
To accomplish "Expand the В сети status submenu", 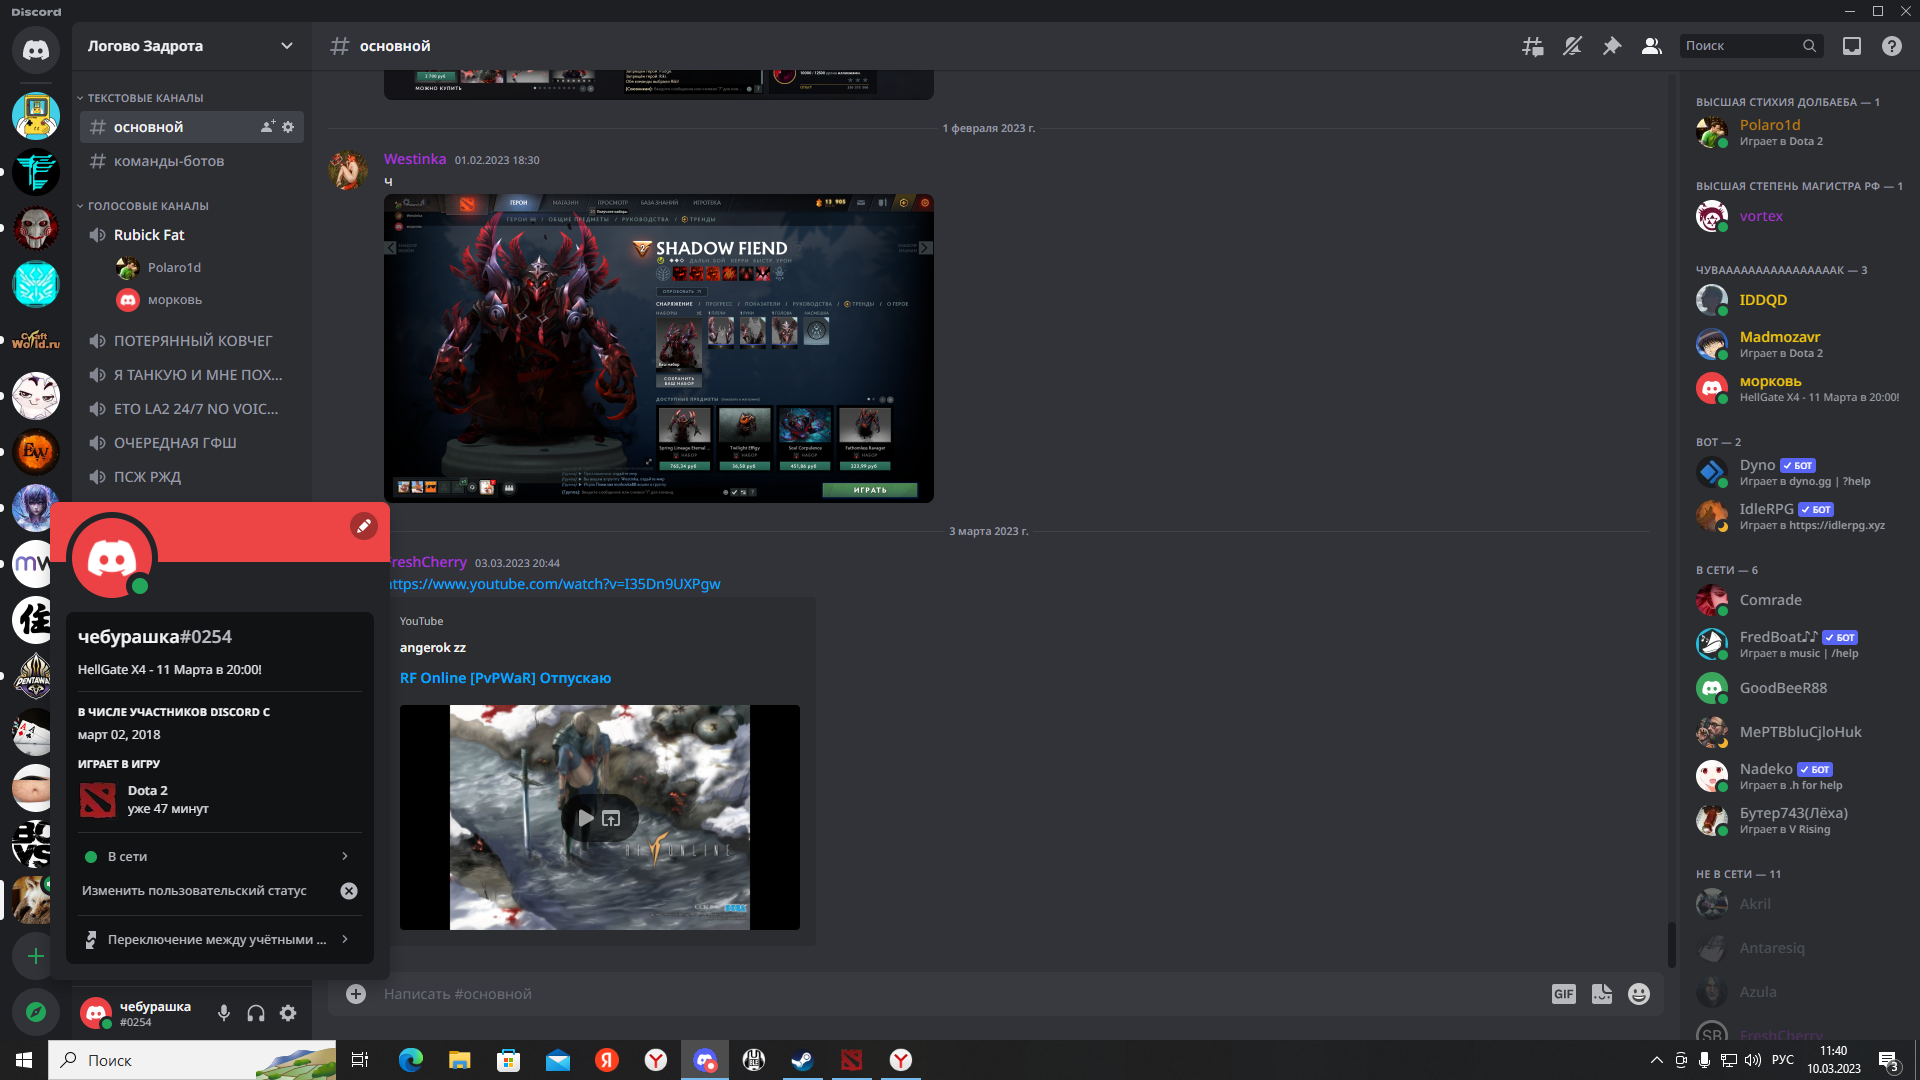I will pos(220,857).
